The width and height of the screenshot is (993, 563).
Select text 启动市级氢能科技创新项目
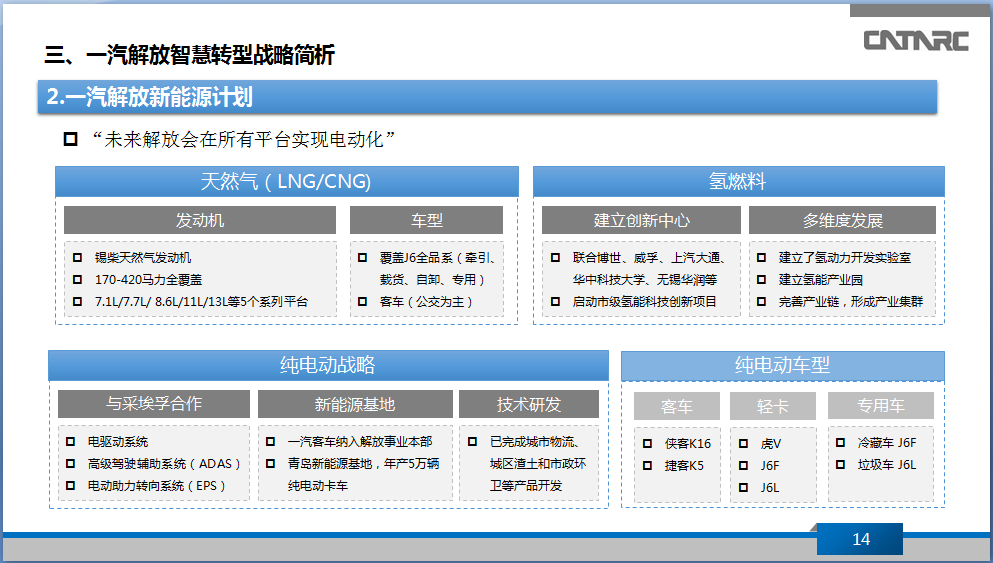coord(644,302)
